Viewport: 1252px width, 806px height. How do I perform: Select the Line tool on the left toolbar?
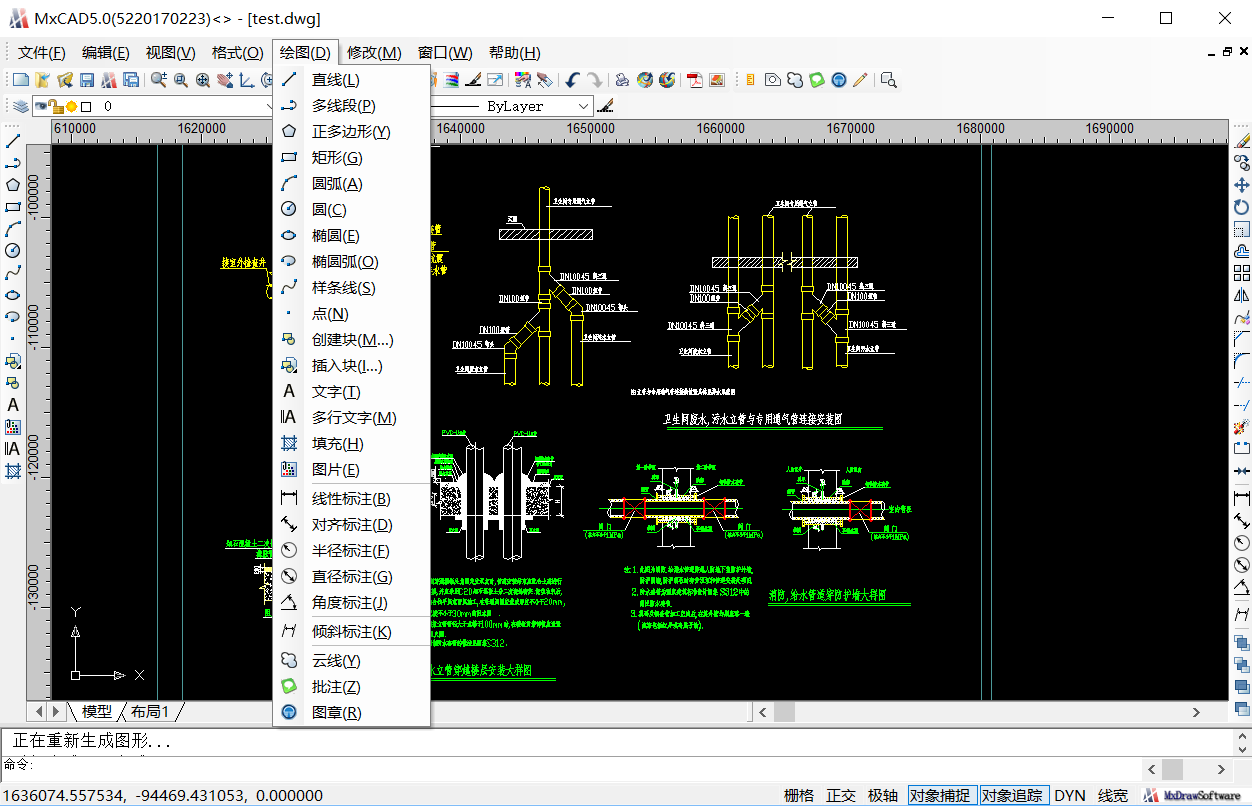pos(13,140)
